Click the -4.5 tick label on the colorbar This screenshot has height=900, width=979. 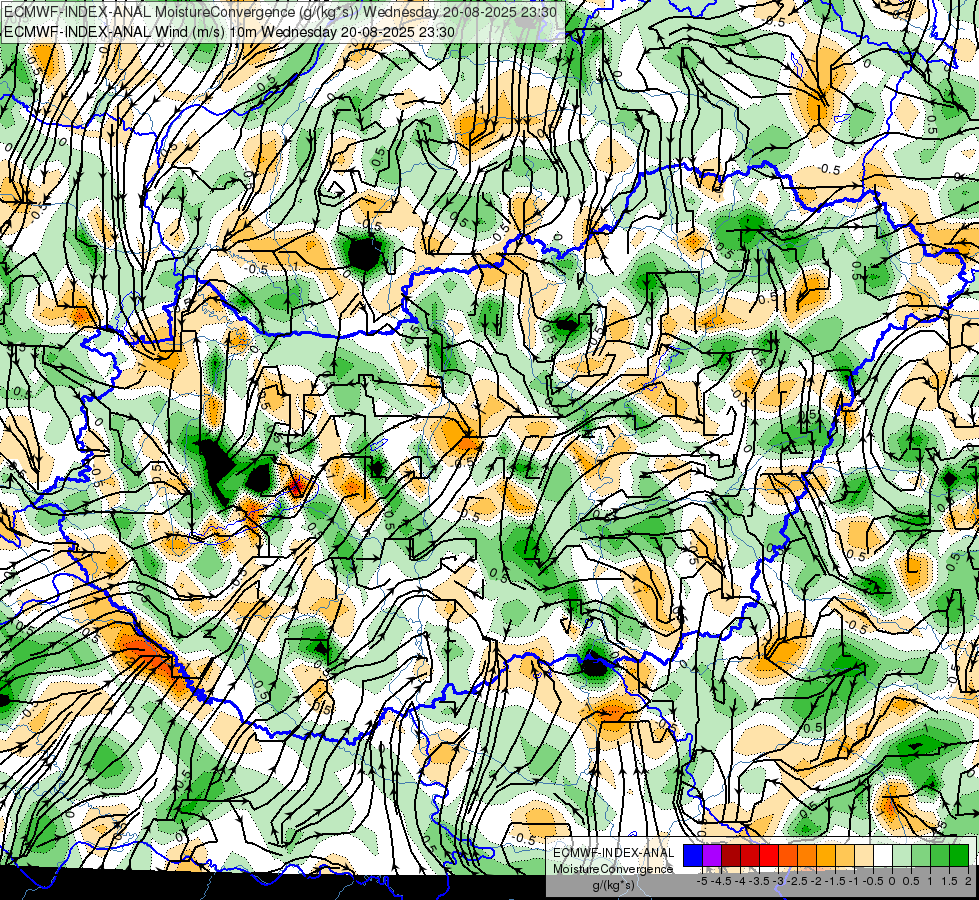(721, 881)
